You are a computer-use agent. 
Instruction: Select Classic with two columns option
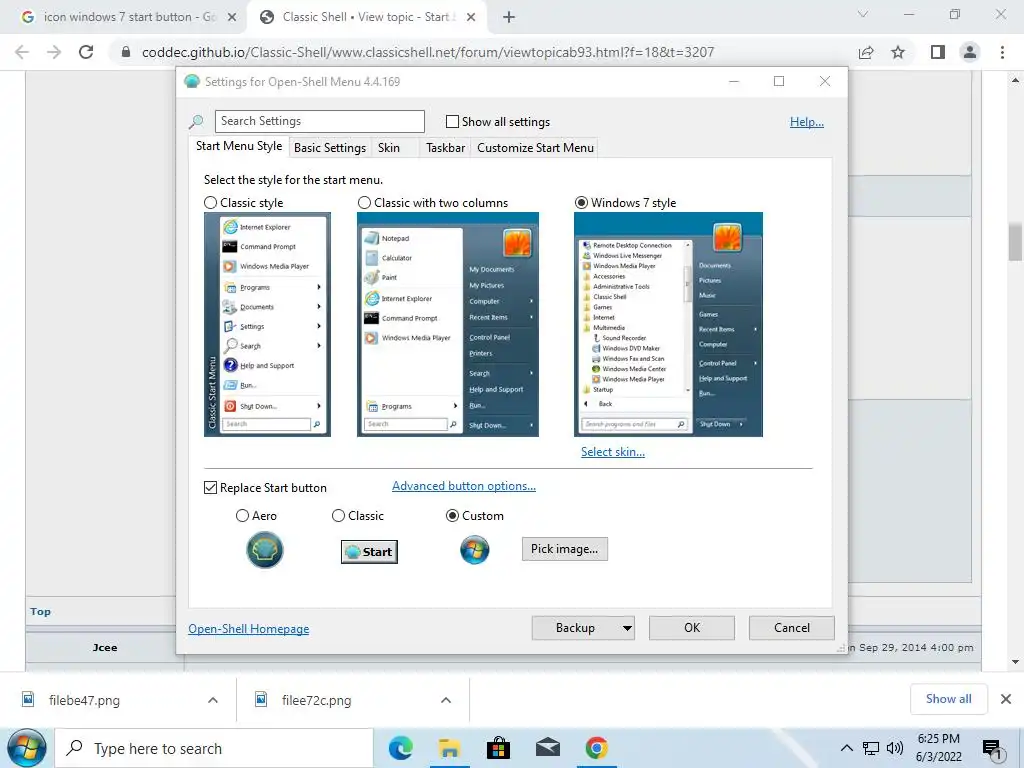(364, 203)
